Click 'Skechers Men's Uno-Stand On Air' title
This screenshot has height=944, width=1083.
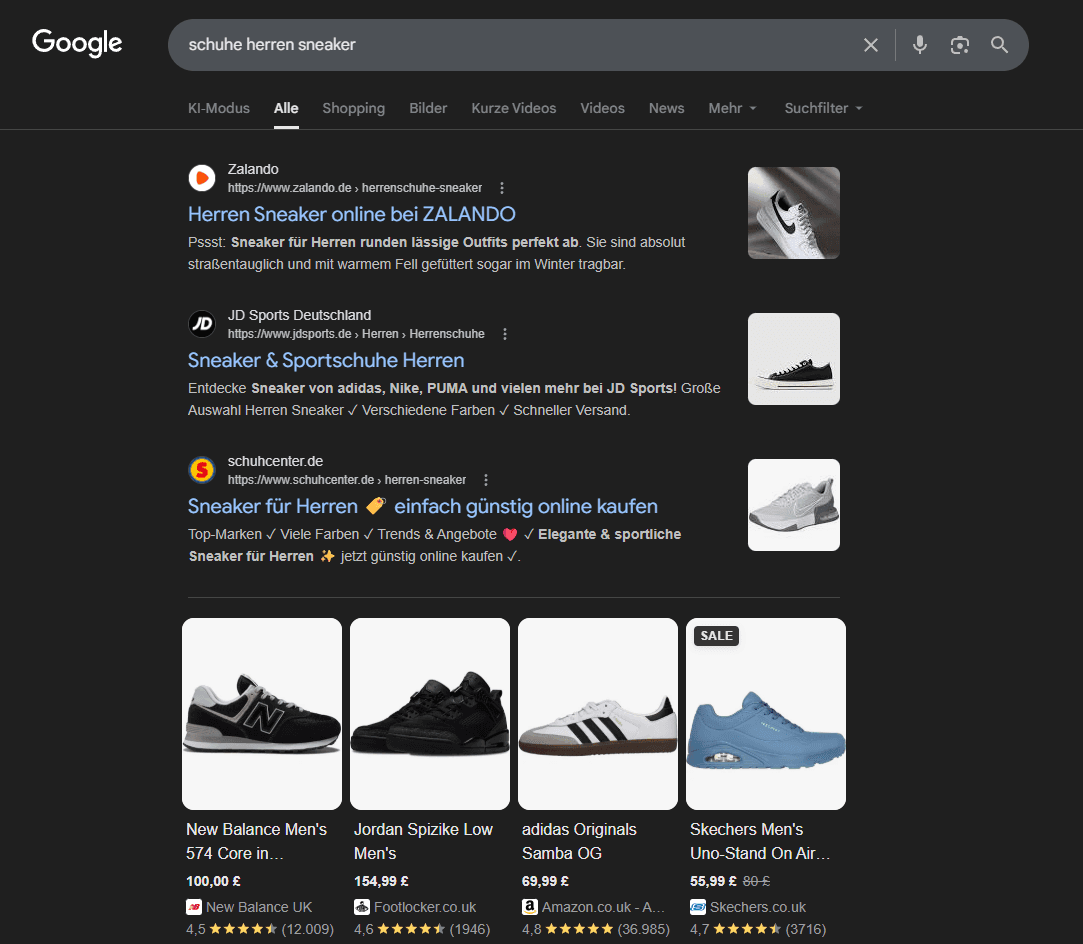coord(760,841)
